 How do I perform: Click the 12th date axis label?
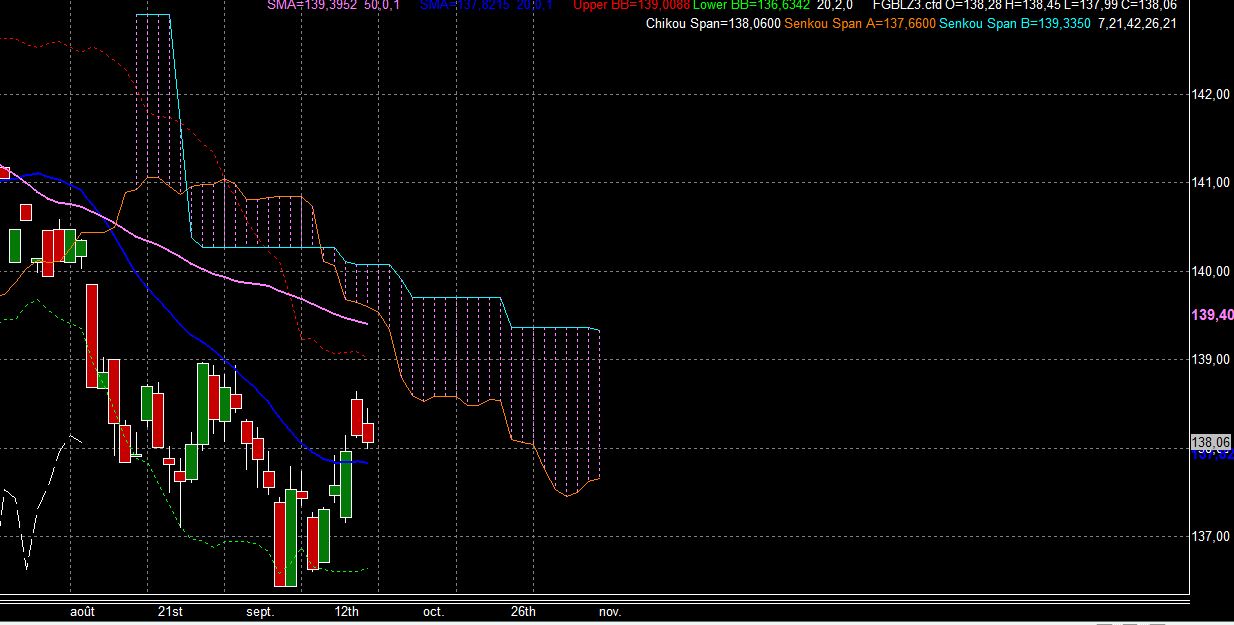346,611
